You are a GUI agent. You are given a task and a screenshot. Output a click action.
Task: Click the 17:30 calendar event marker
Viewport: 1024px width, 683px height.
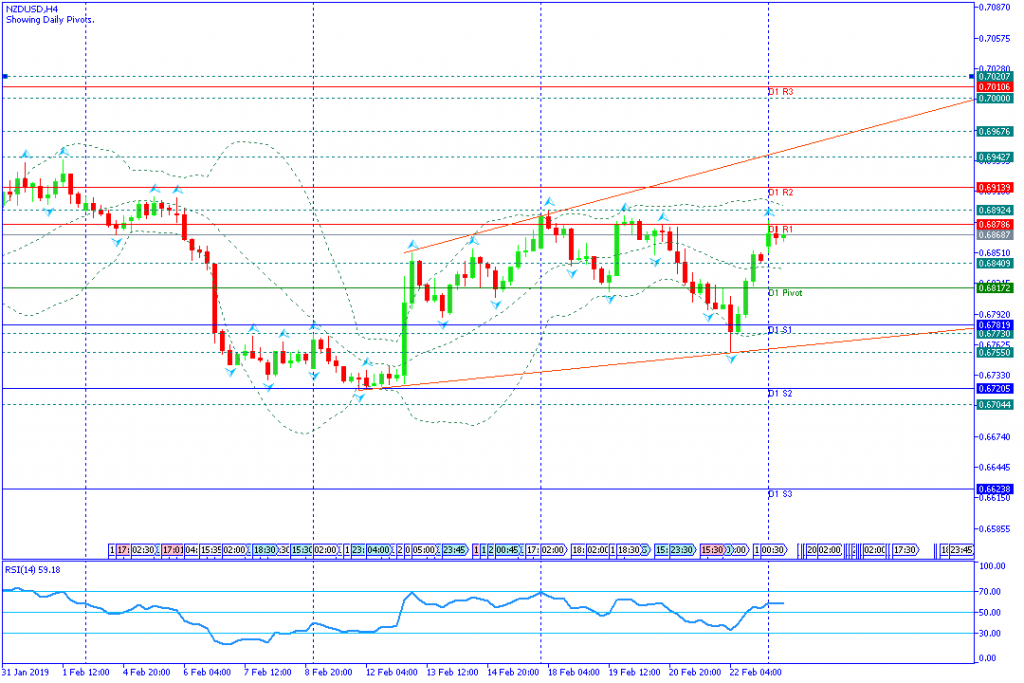(905, 550)
